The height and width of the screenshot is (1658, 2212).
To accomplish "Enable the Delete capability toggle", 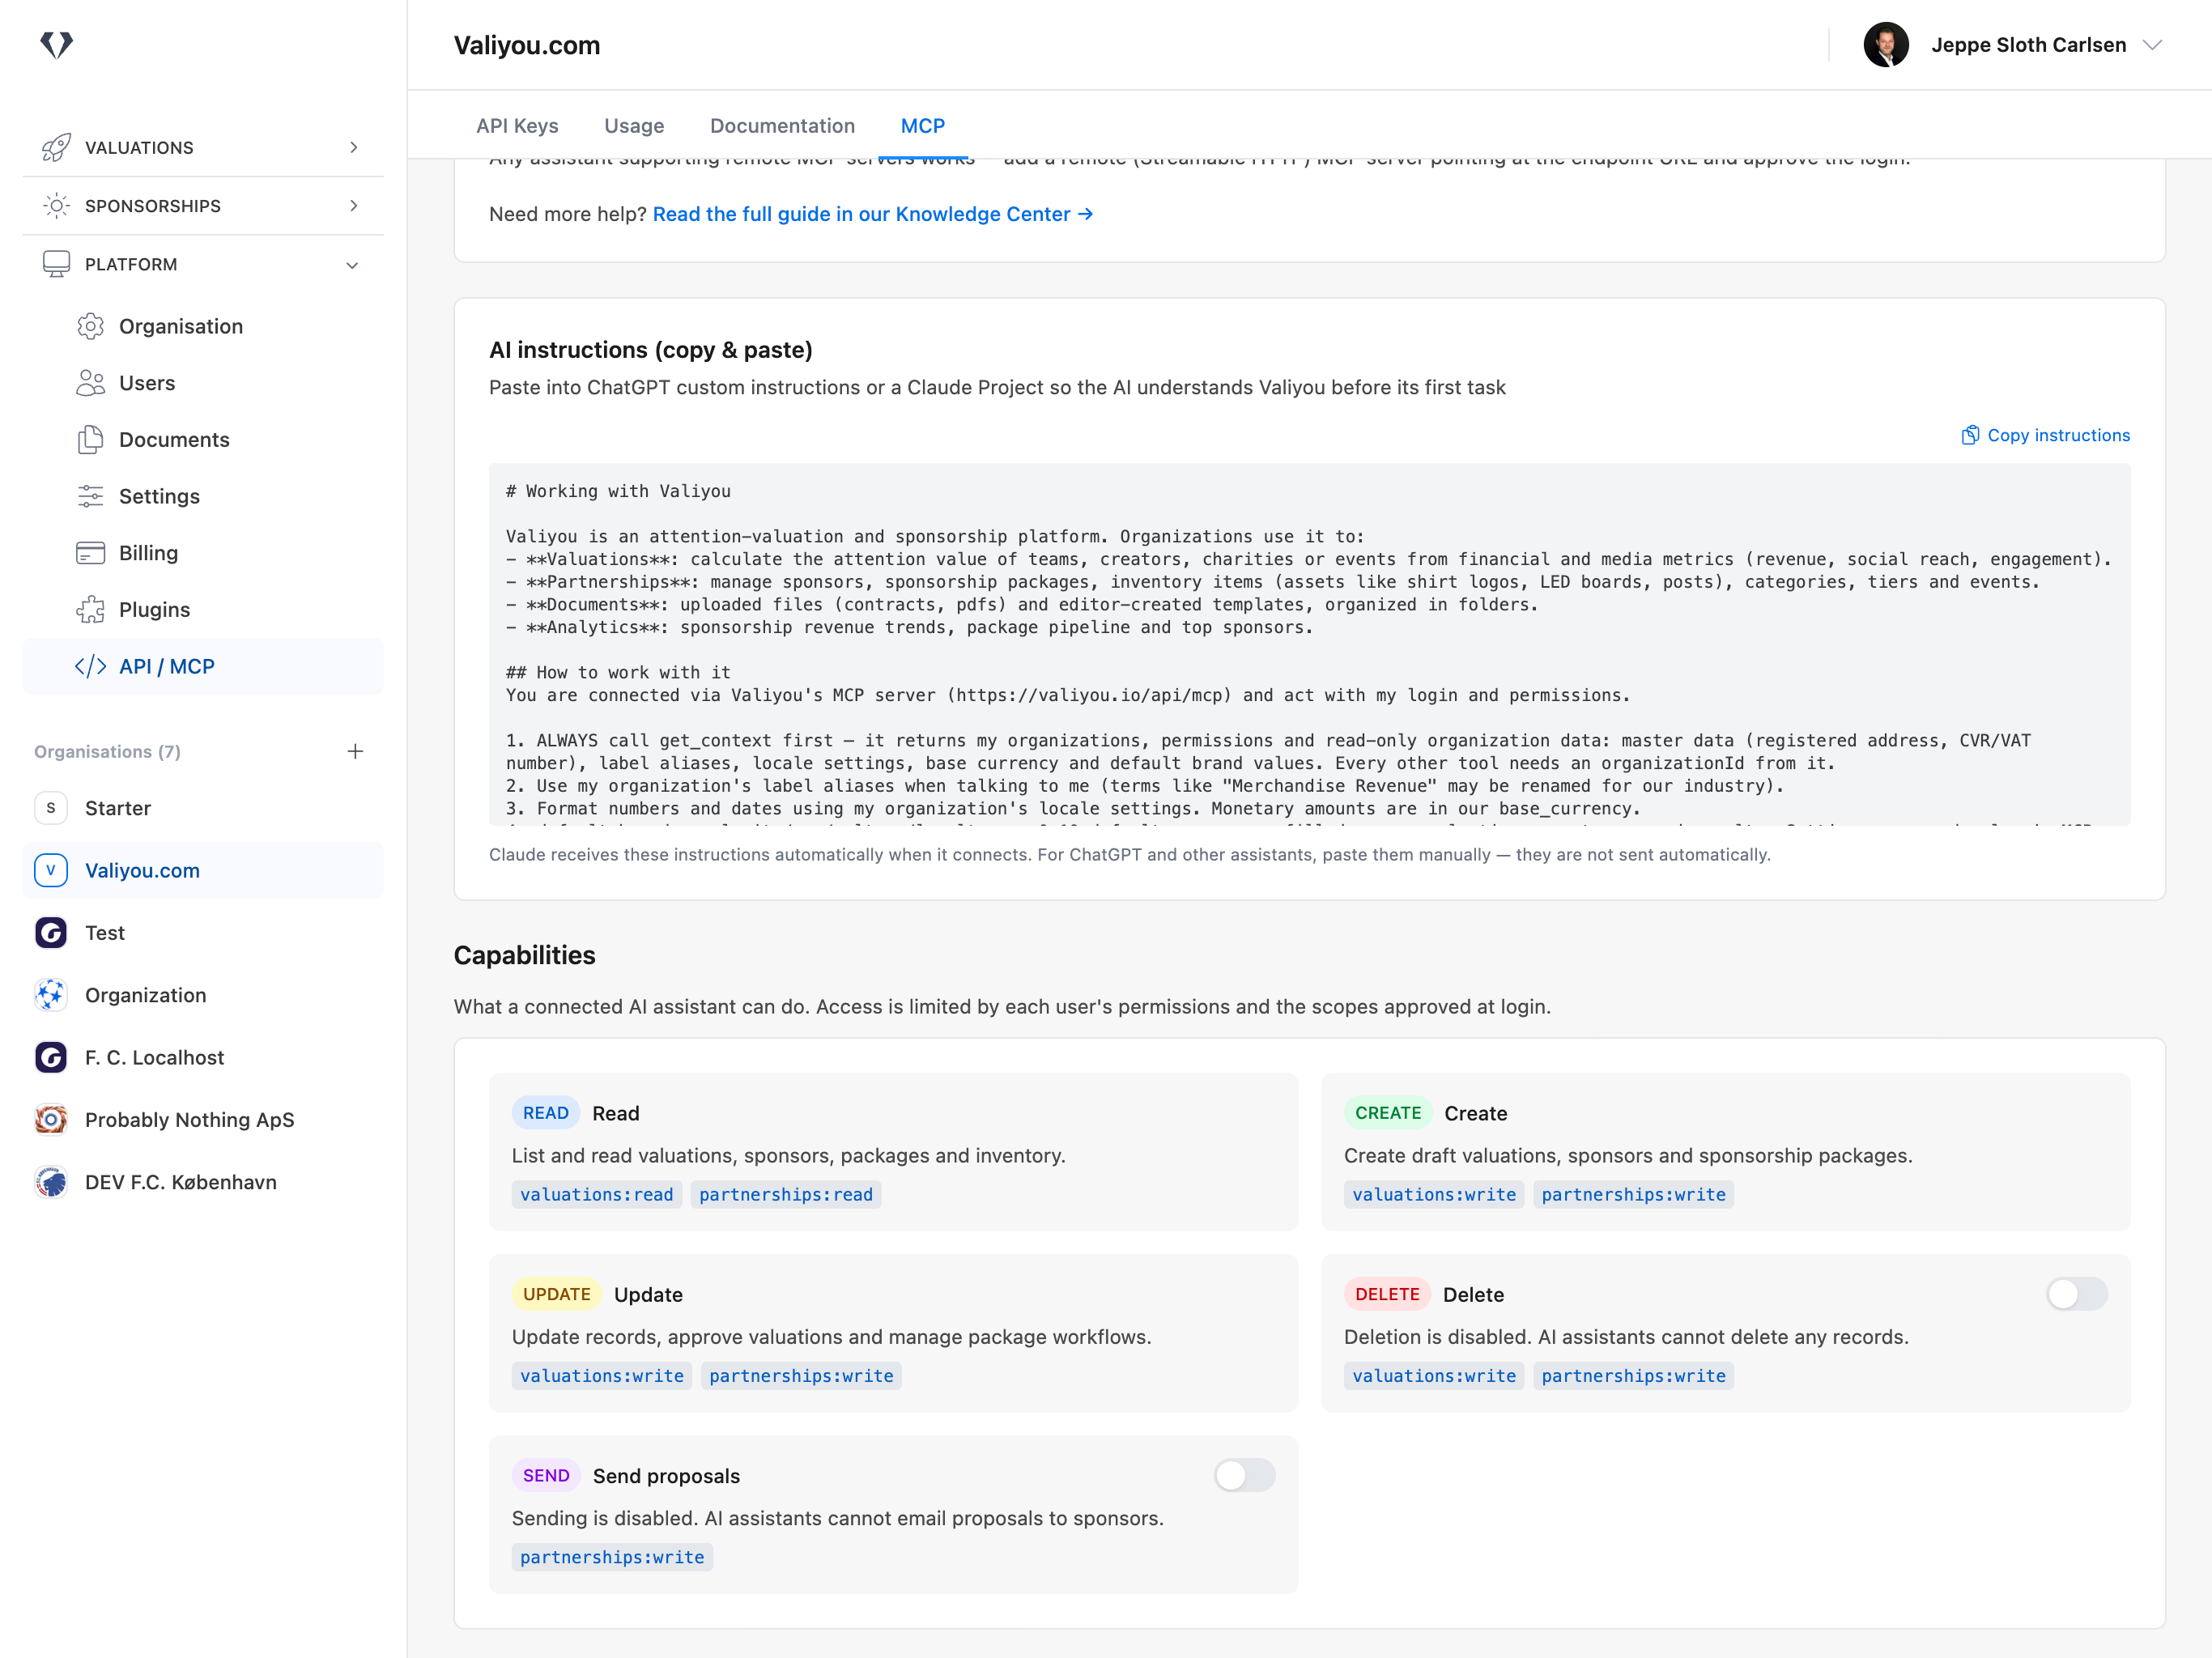I will pyautogui.click(x=2076, y=1294).
